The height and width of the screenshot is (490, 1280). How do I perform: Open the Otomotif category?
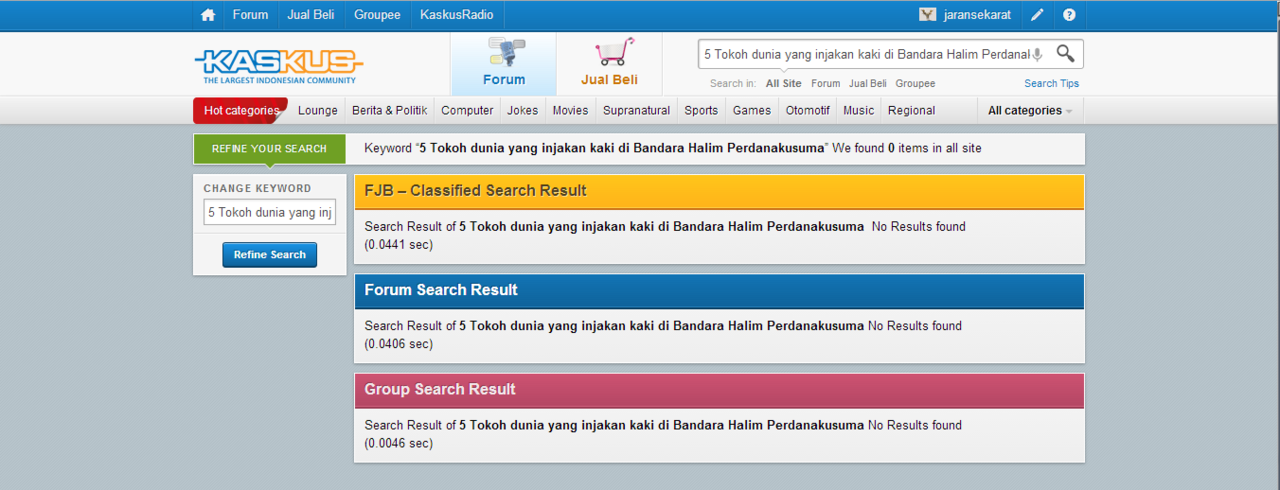[x=808, y=111]
